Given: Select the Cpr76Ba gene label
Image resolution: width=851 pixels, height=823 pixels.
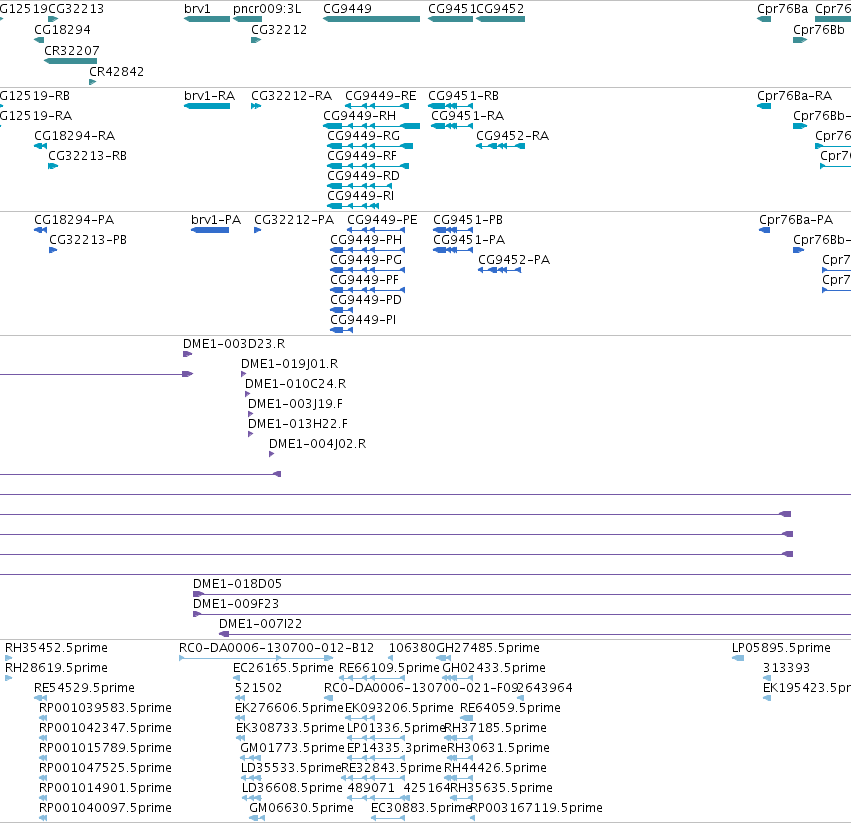Looking at the screenshot, I should tap(783, 9).
